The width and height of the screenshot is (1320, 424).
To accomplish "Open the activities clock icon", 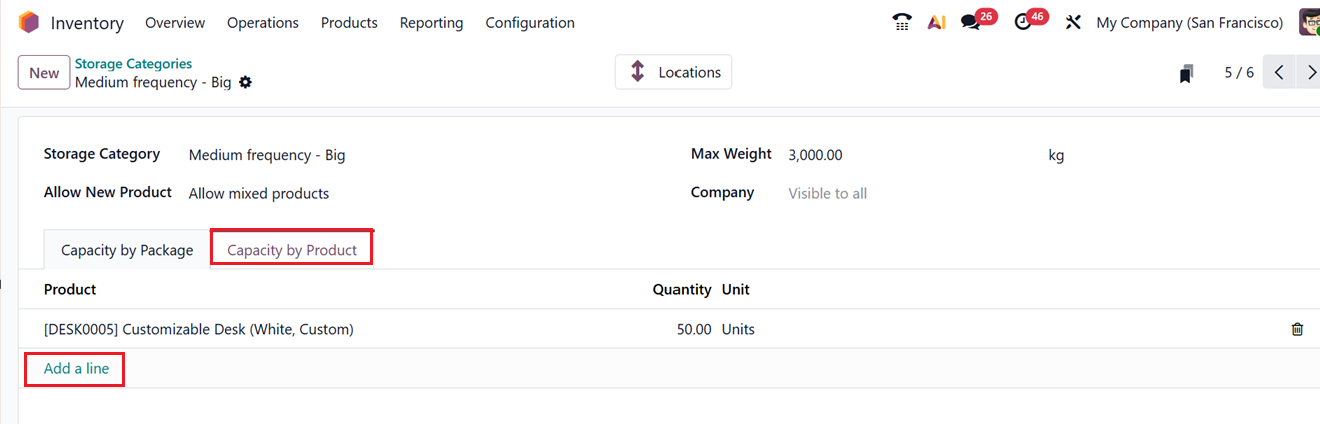I will pos(1023,22).
